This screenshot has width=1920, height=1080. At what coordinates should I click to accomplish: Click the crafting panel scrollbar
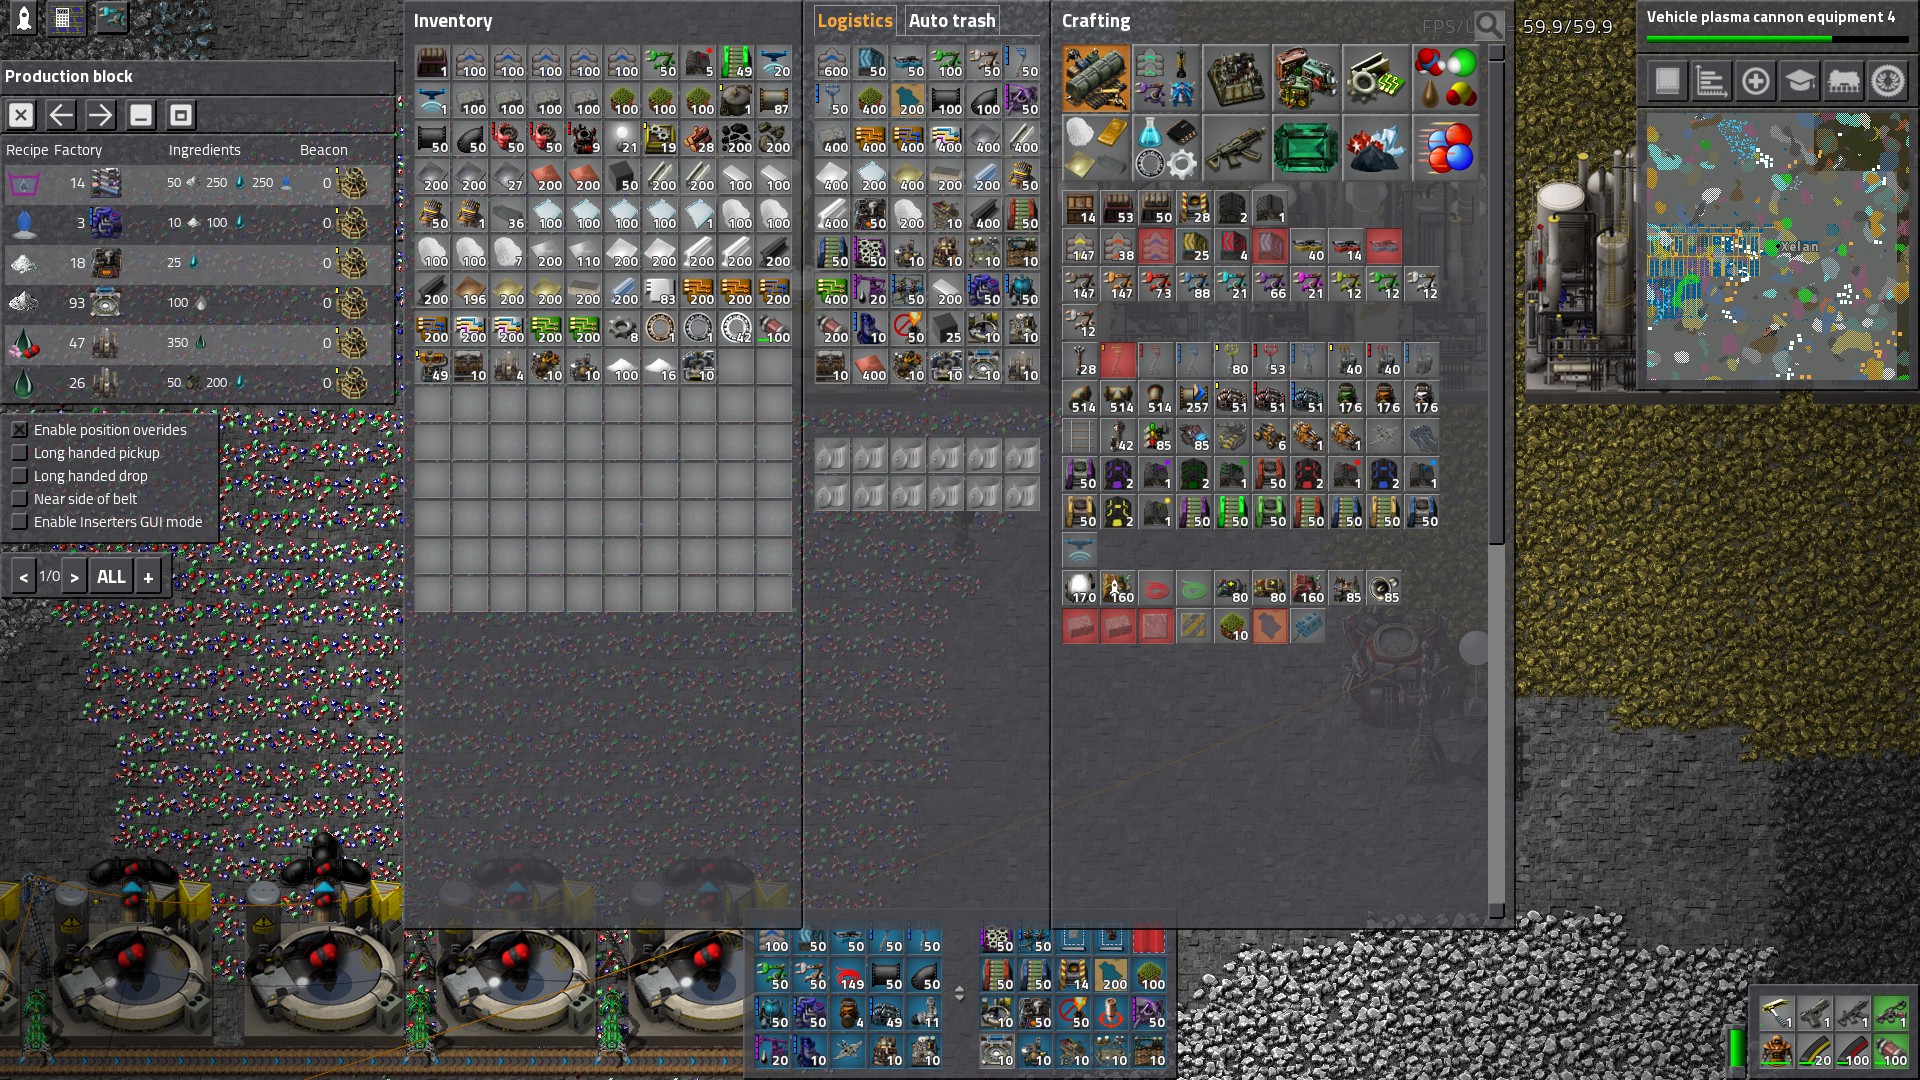pos(1497,300)
